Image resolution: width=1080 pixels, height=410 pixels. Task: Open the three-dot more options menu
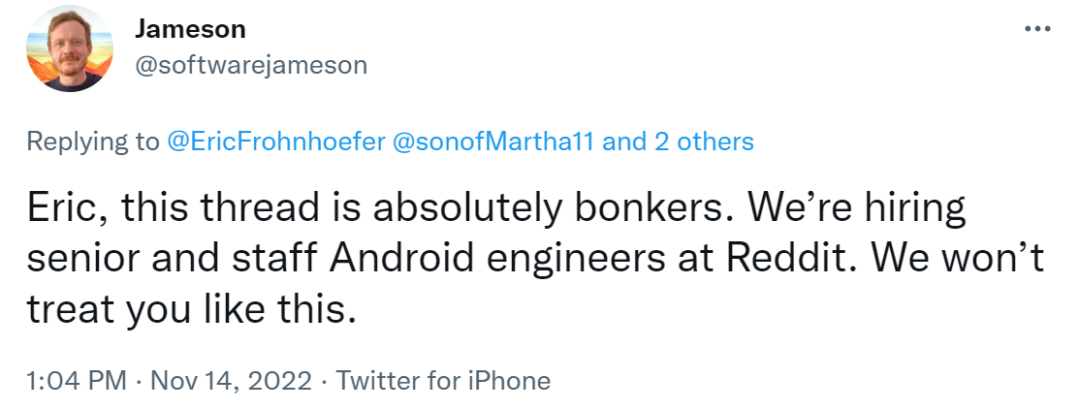pos(1038,28)
